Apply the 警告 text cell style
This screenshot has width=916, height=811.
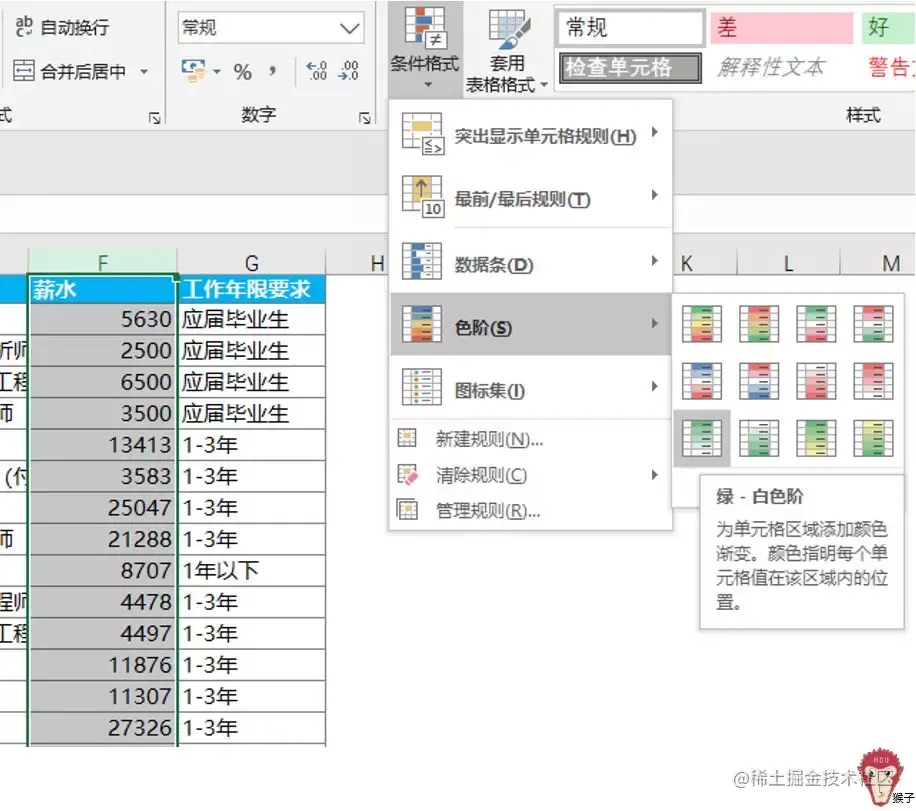click(890, 67)
